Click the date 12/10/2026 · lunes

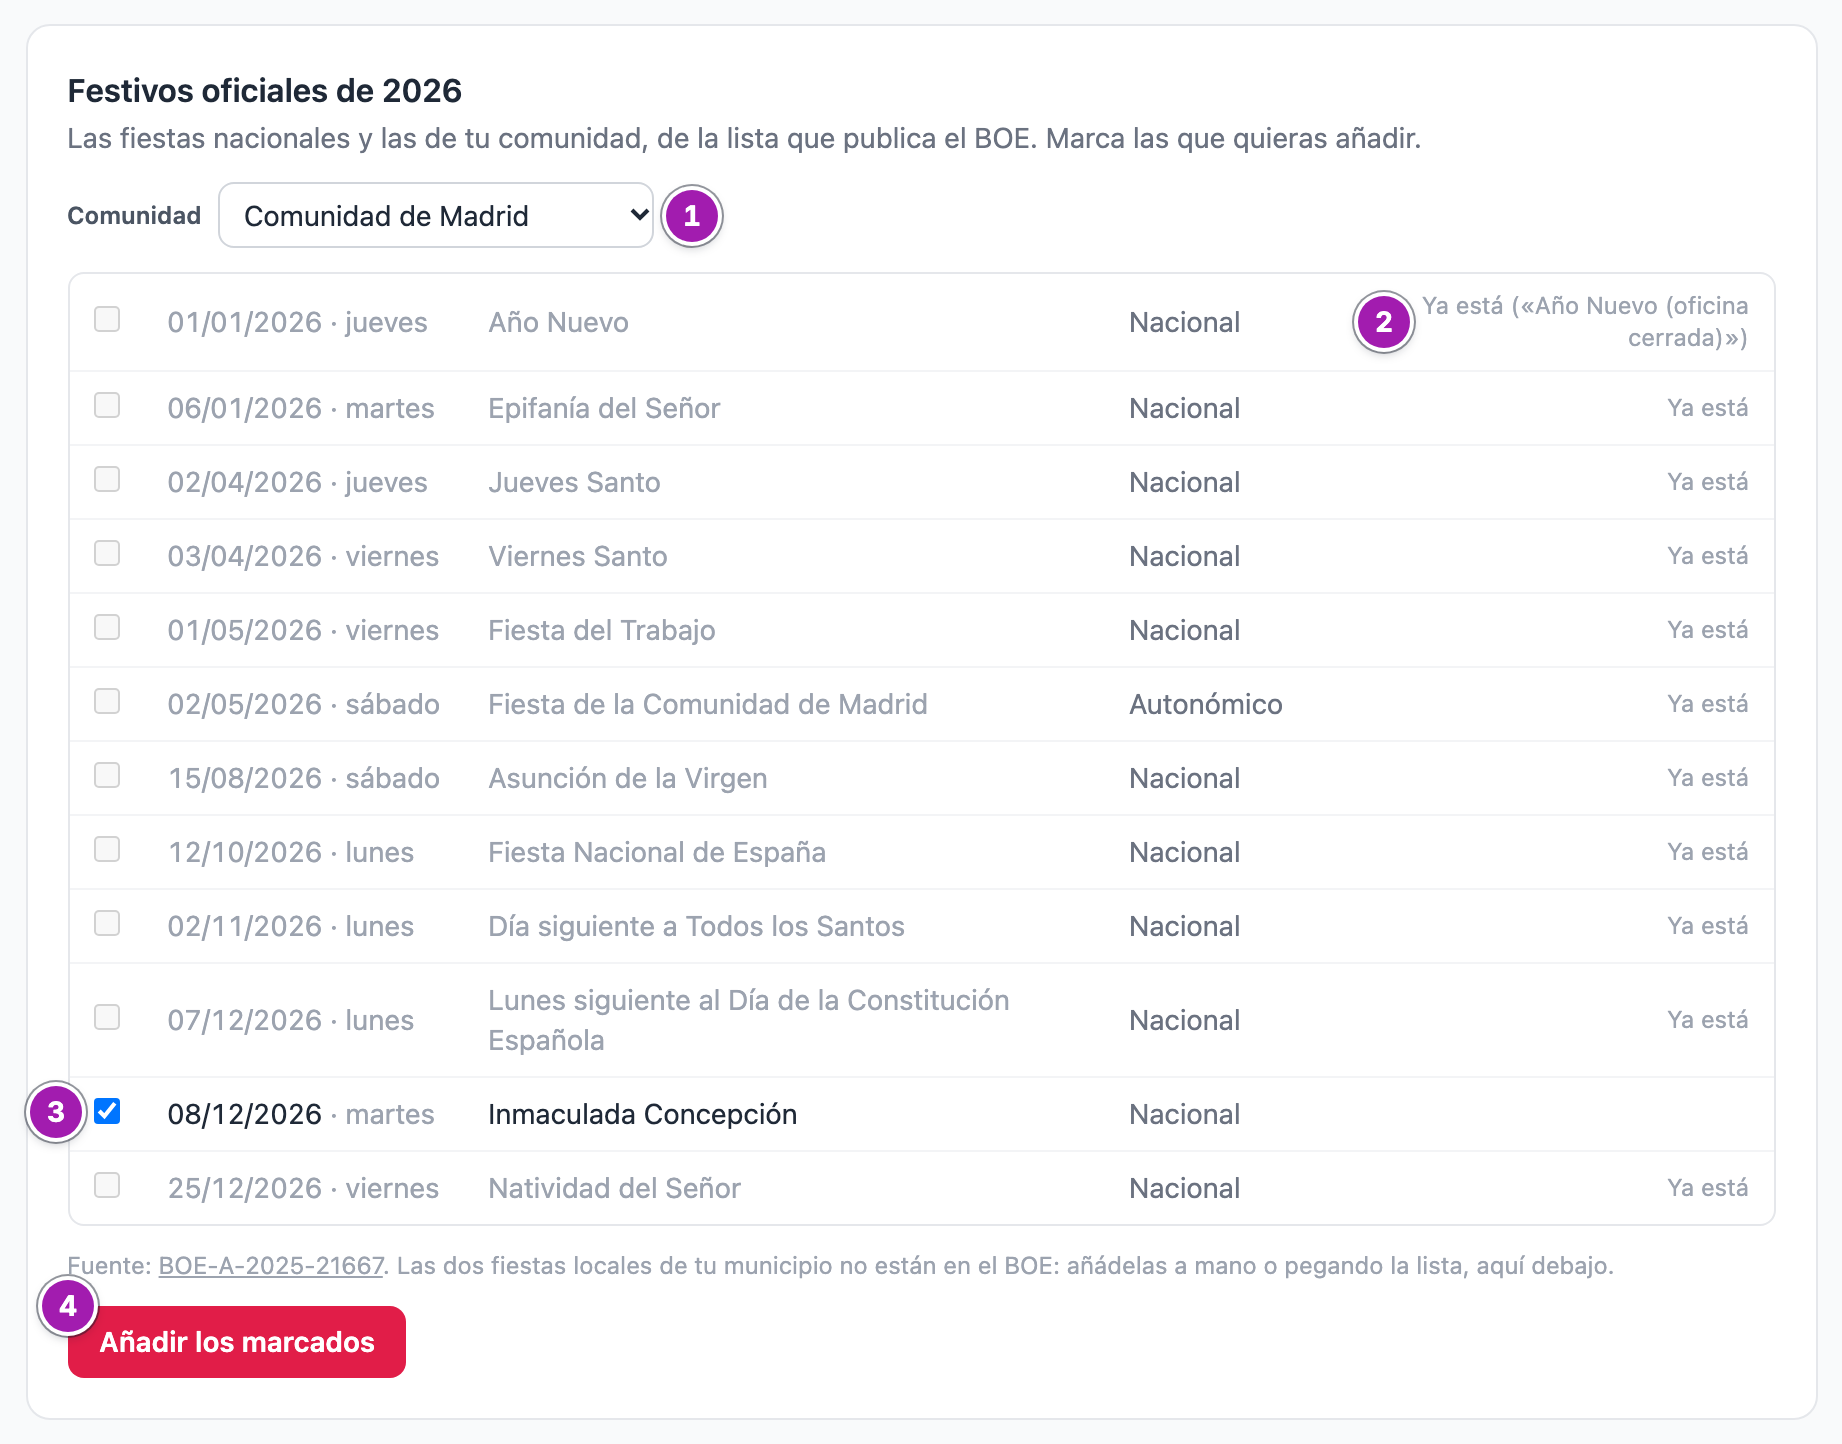click(x=291, y=853)
